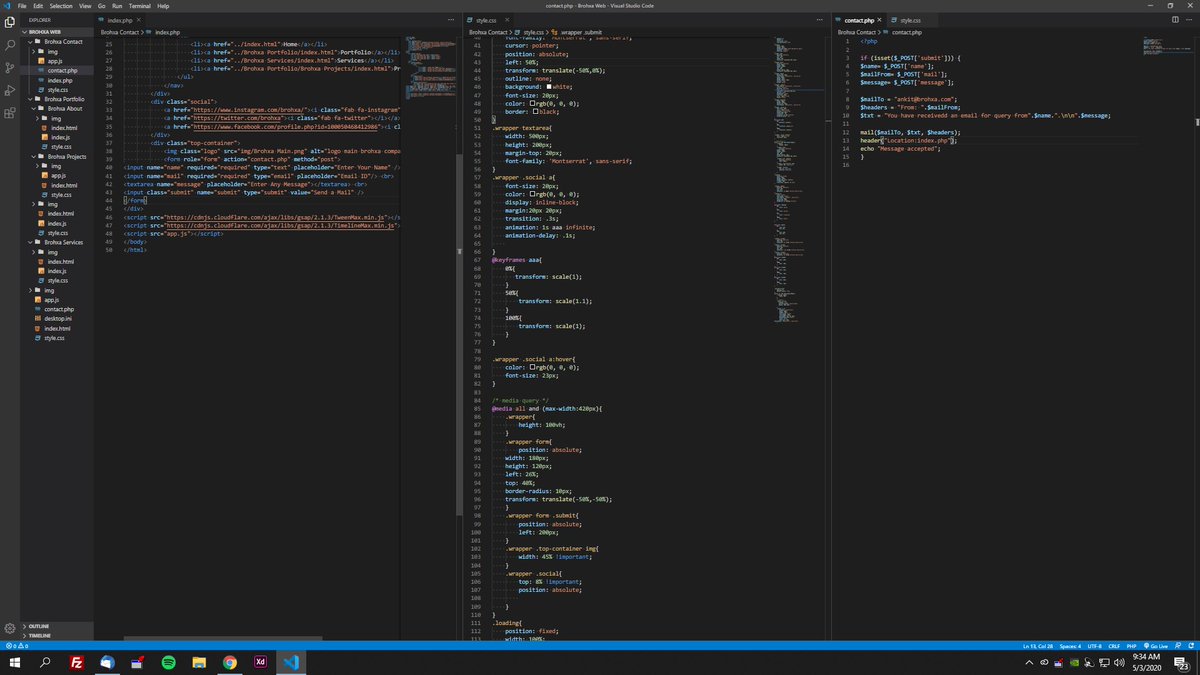Click the Spaces: 4 indentation setting
1200x675 pixels.
1070,646
